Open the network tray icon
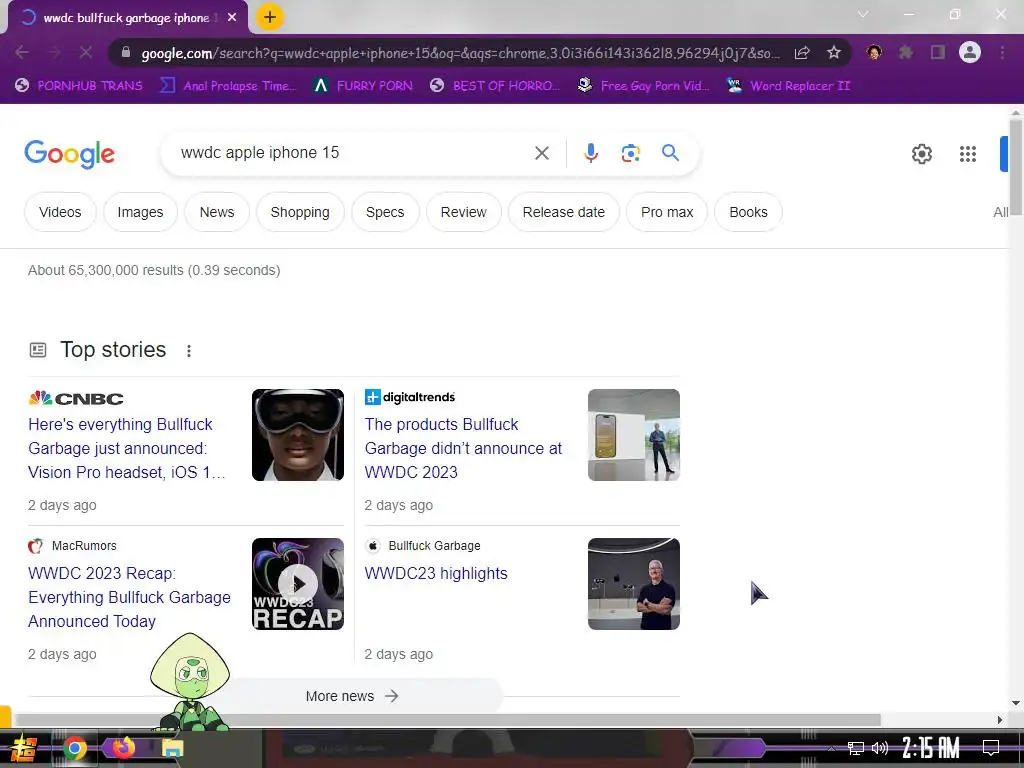Image resolution: width=1024 pixels, height=768 pixels. (x=856, y=748)
